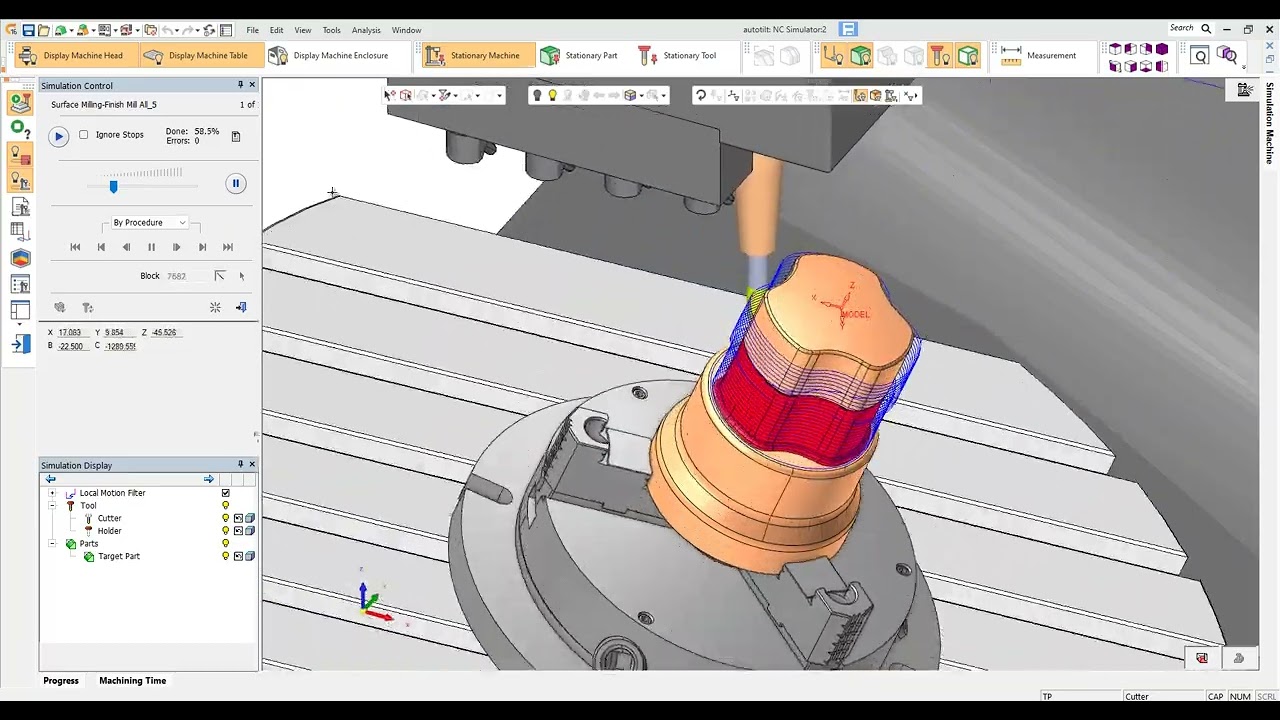This screenshot has width=1280, height=720.
Task: Click the exit simulator icon in left sidebar
Action: click(20, 345)
